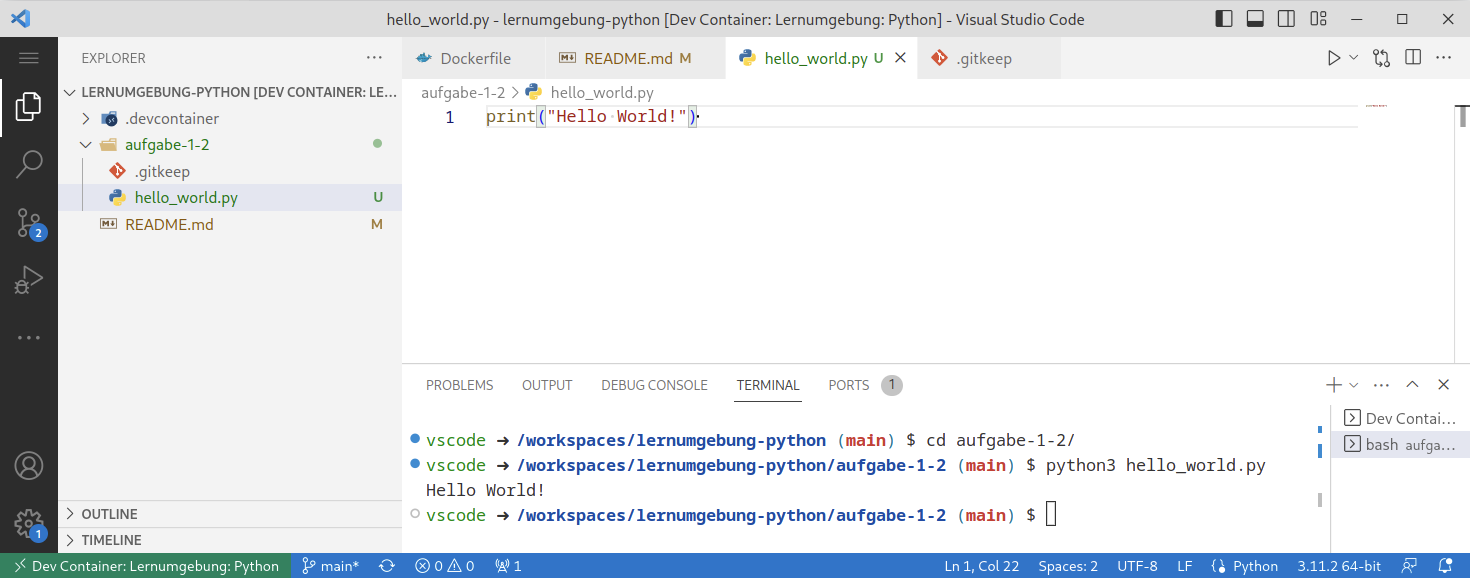
Task: Maximize the terminal panel size
Action: [1412, 385]
